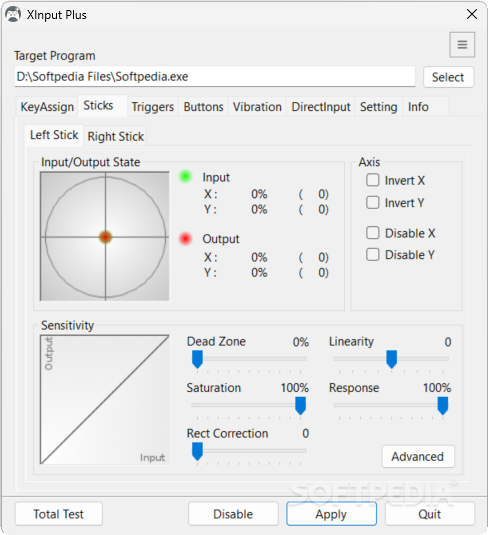Viewport: 488px width, 535px height.
Task: Switch to the Right Stick sub-tab
Action: point(116,136)
